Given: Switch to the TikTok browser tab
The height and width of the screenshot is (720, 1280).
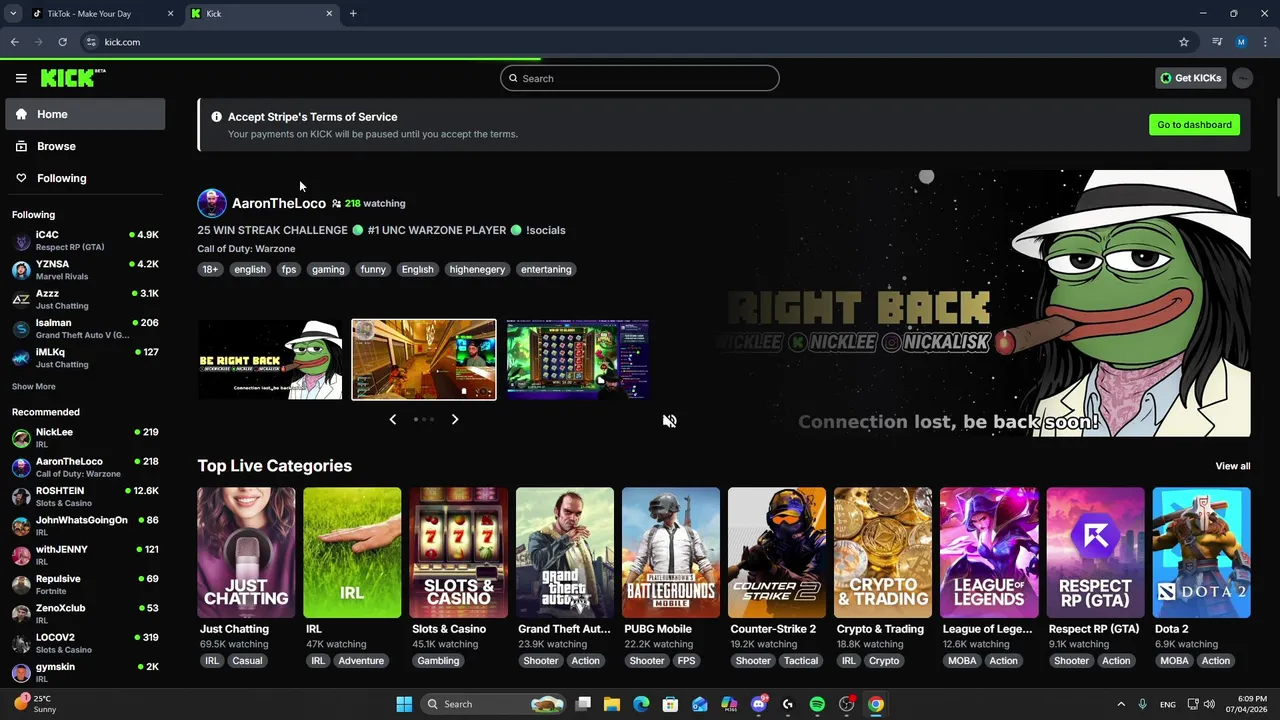Looking at the screenshot, I should pos(103,14).
